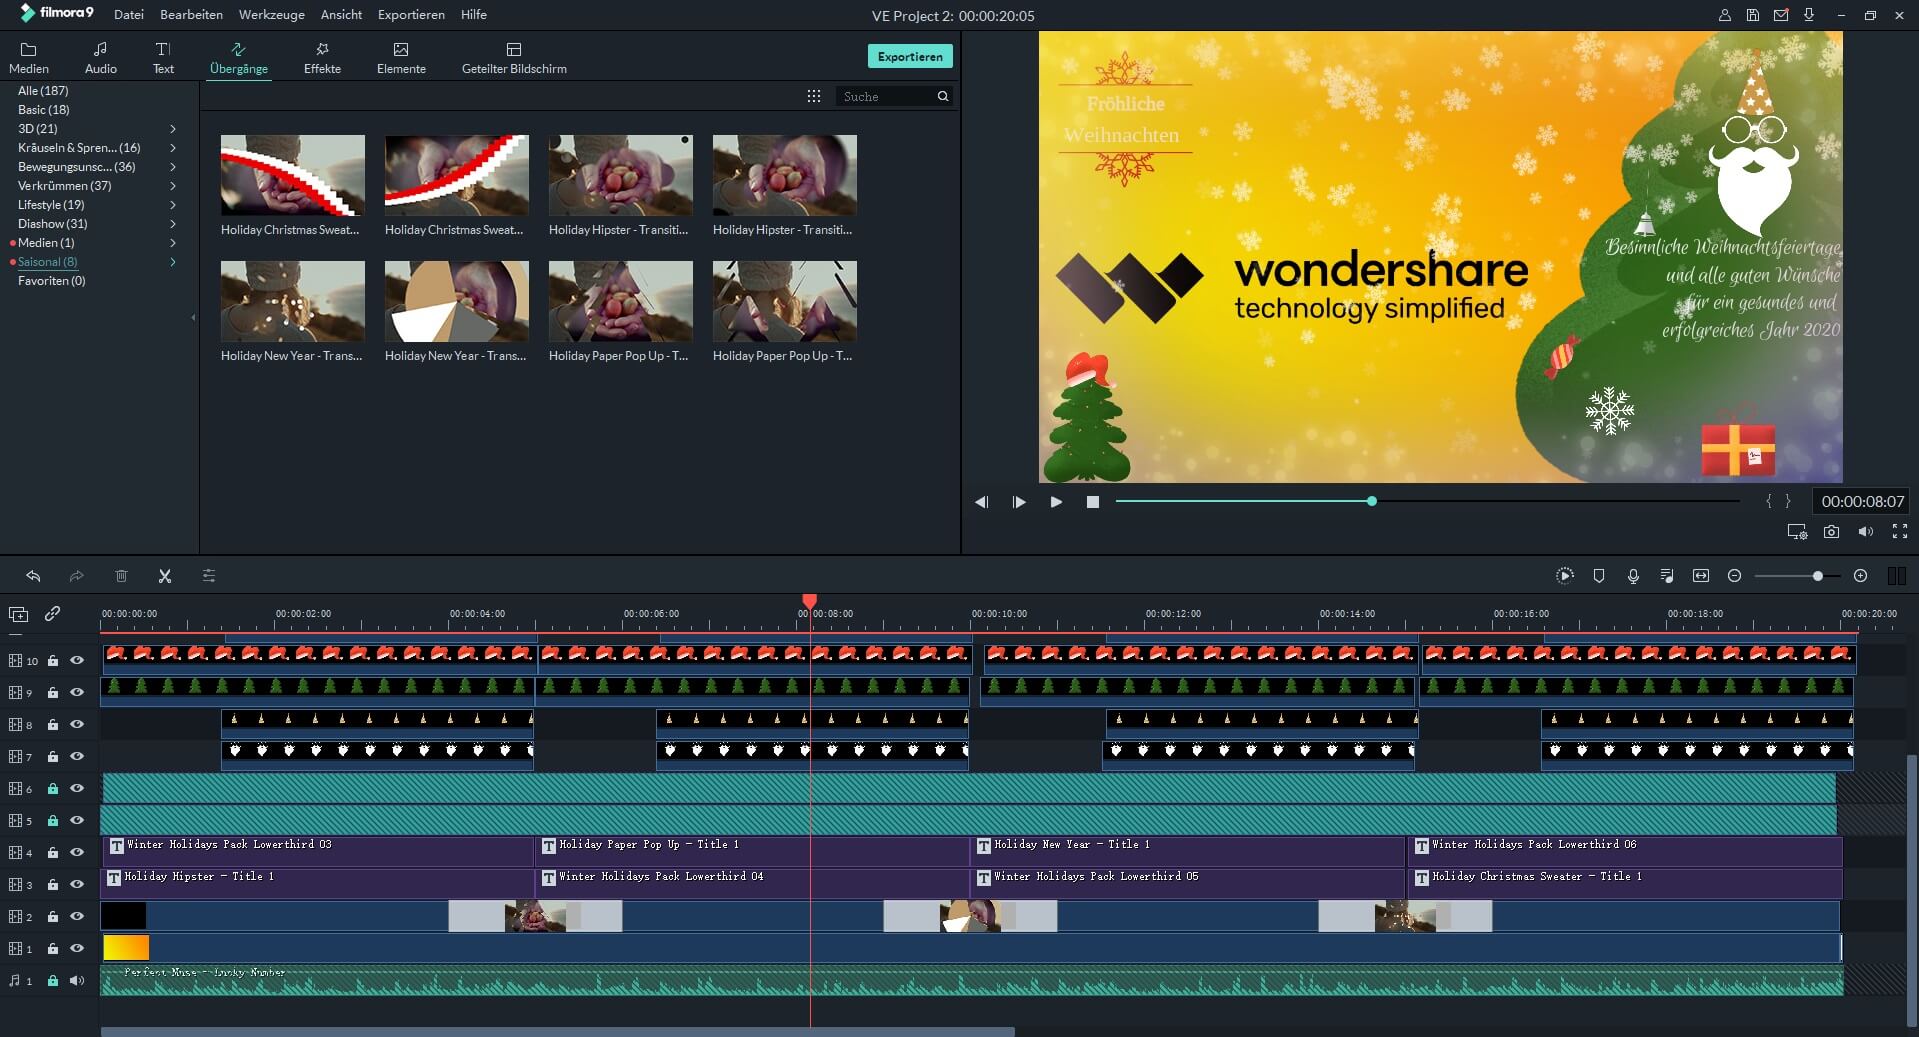Unlock track 5 padlock

click(x=53, y=820)
